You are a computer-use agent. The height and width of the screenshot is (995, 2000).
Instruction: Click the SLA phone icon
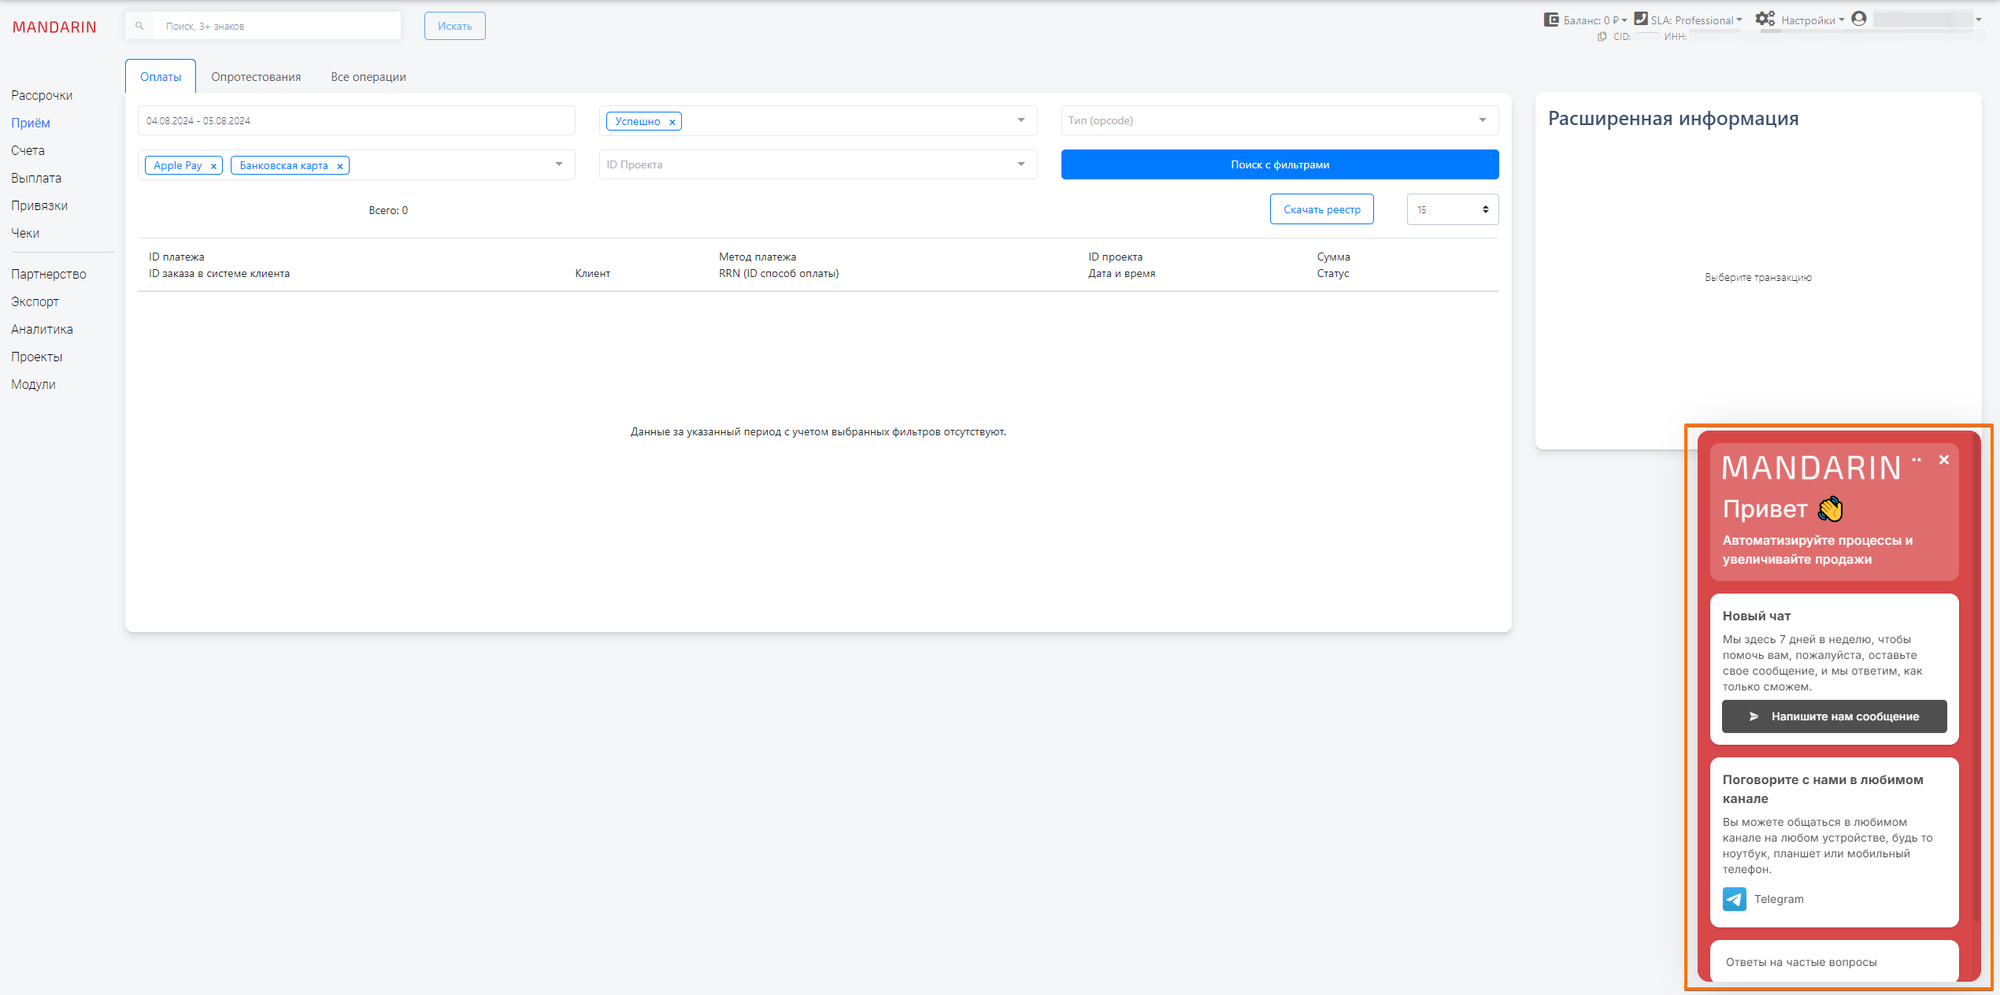point(1640,19)
